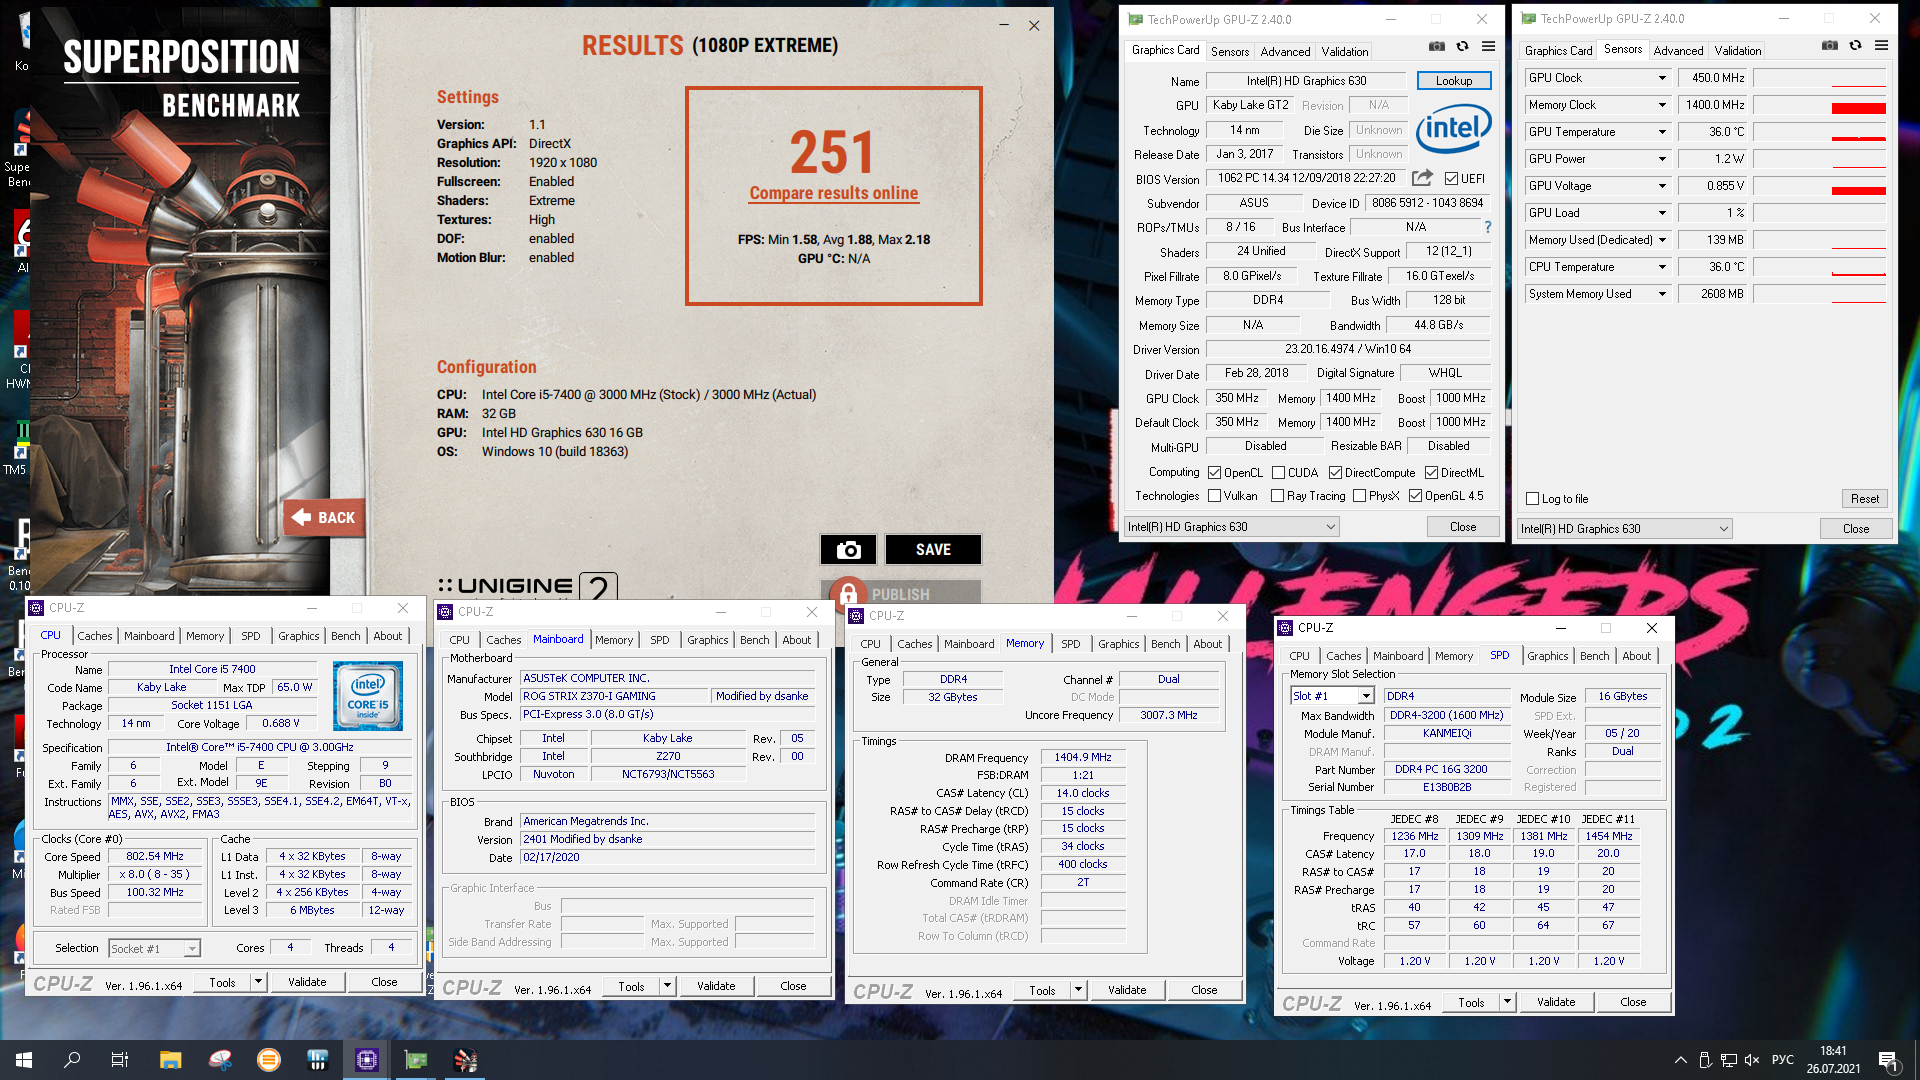1920x1080 pixels.
Task: Expand the GPU Temperature sensor dropdown
Action: (1662, 132)
